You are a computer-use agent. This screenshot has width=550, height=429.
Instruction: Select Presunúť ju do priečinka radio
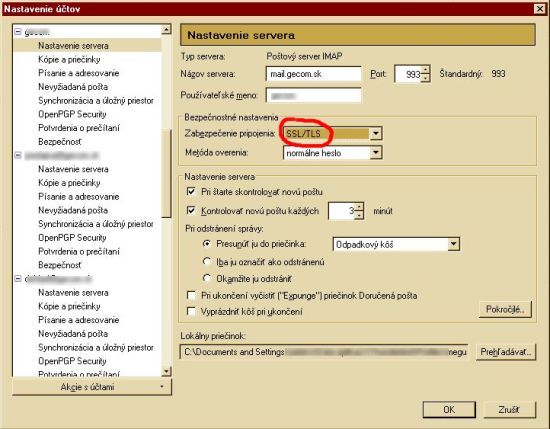pyautogui.click(x=207, y=243)
